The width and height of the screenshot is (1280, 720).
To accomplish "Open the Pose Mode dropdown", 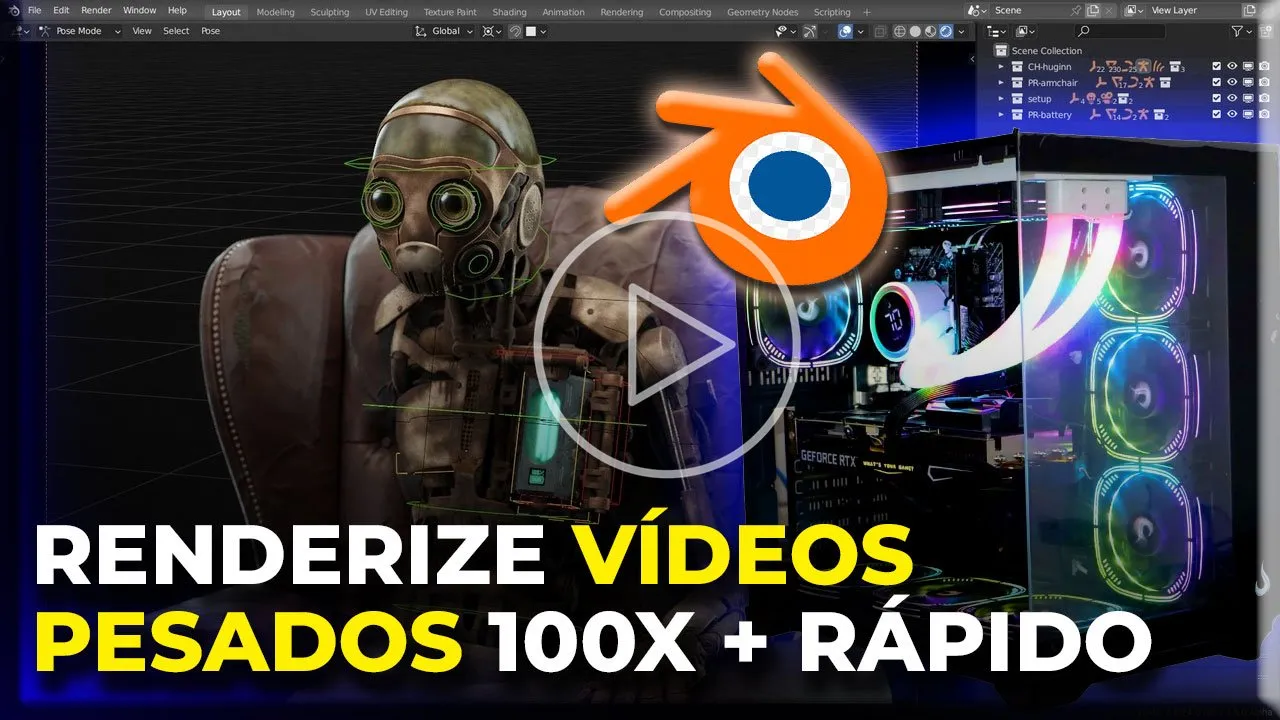I will tap(80, 31).
